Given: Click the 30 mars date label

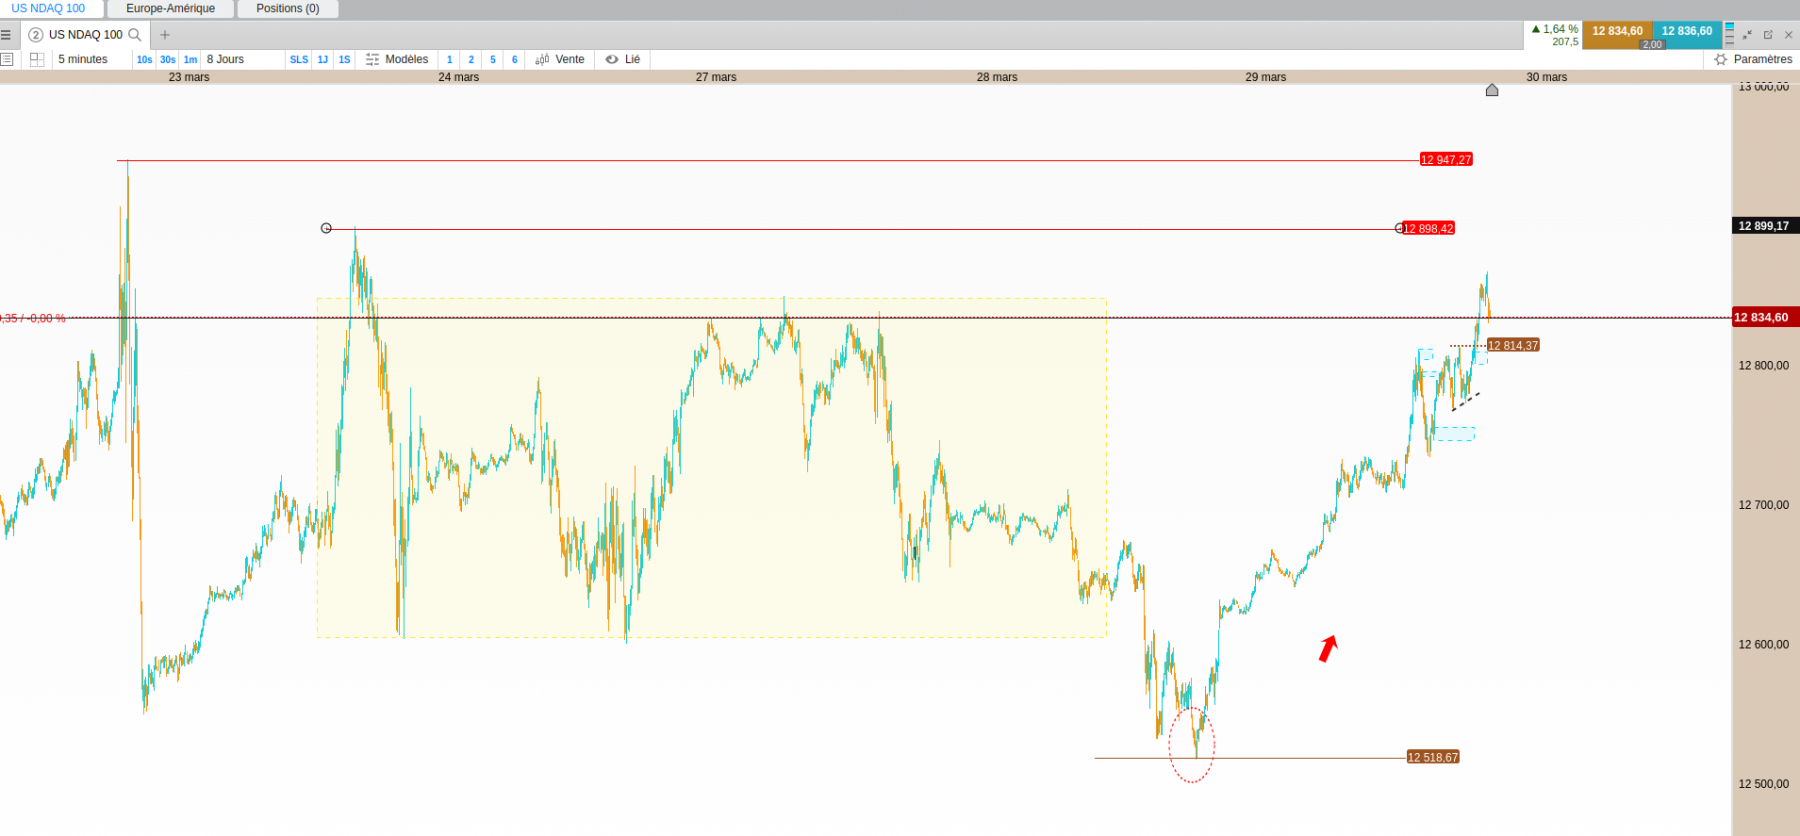Looking at the screenshot, I should 1547,77.
